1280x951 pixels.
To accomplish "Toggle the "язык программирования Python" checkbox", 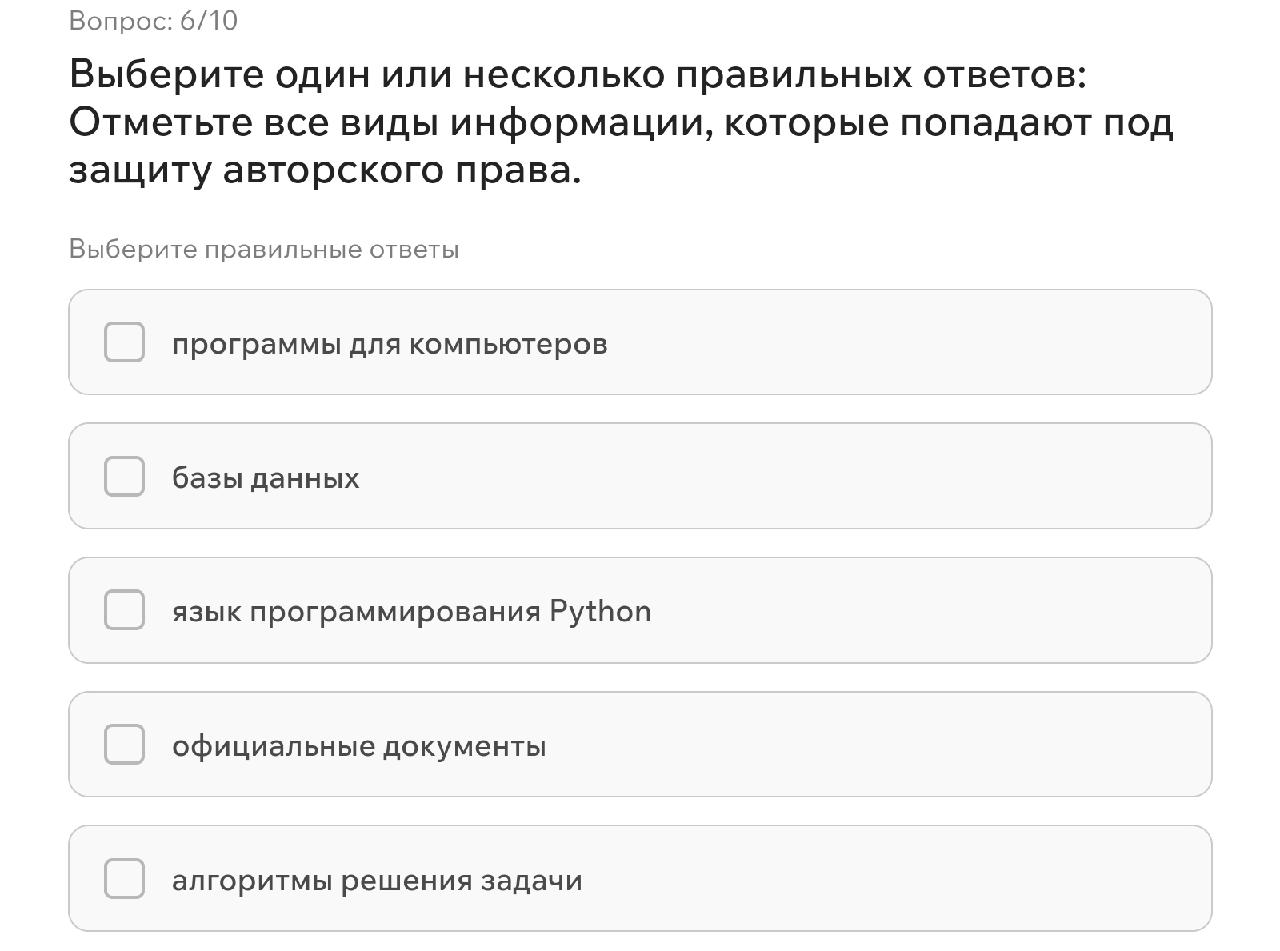I will [x=124, y=610].
